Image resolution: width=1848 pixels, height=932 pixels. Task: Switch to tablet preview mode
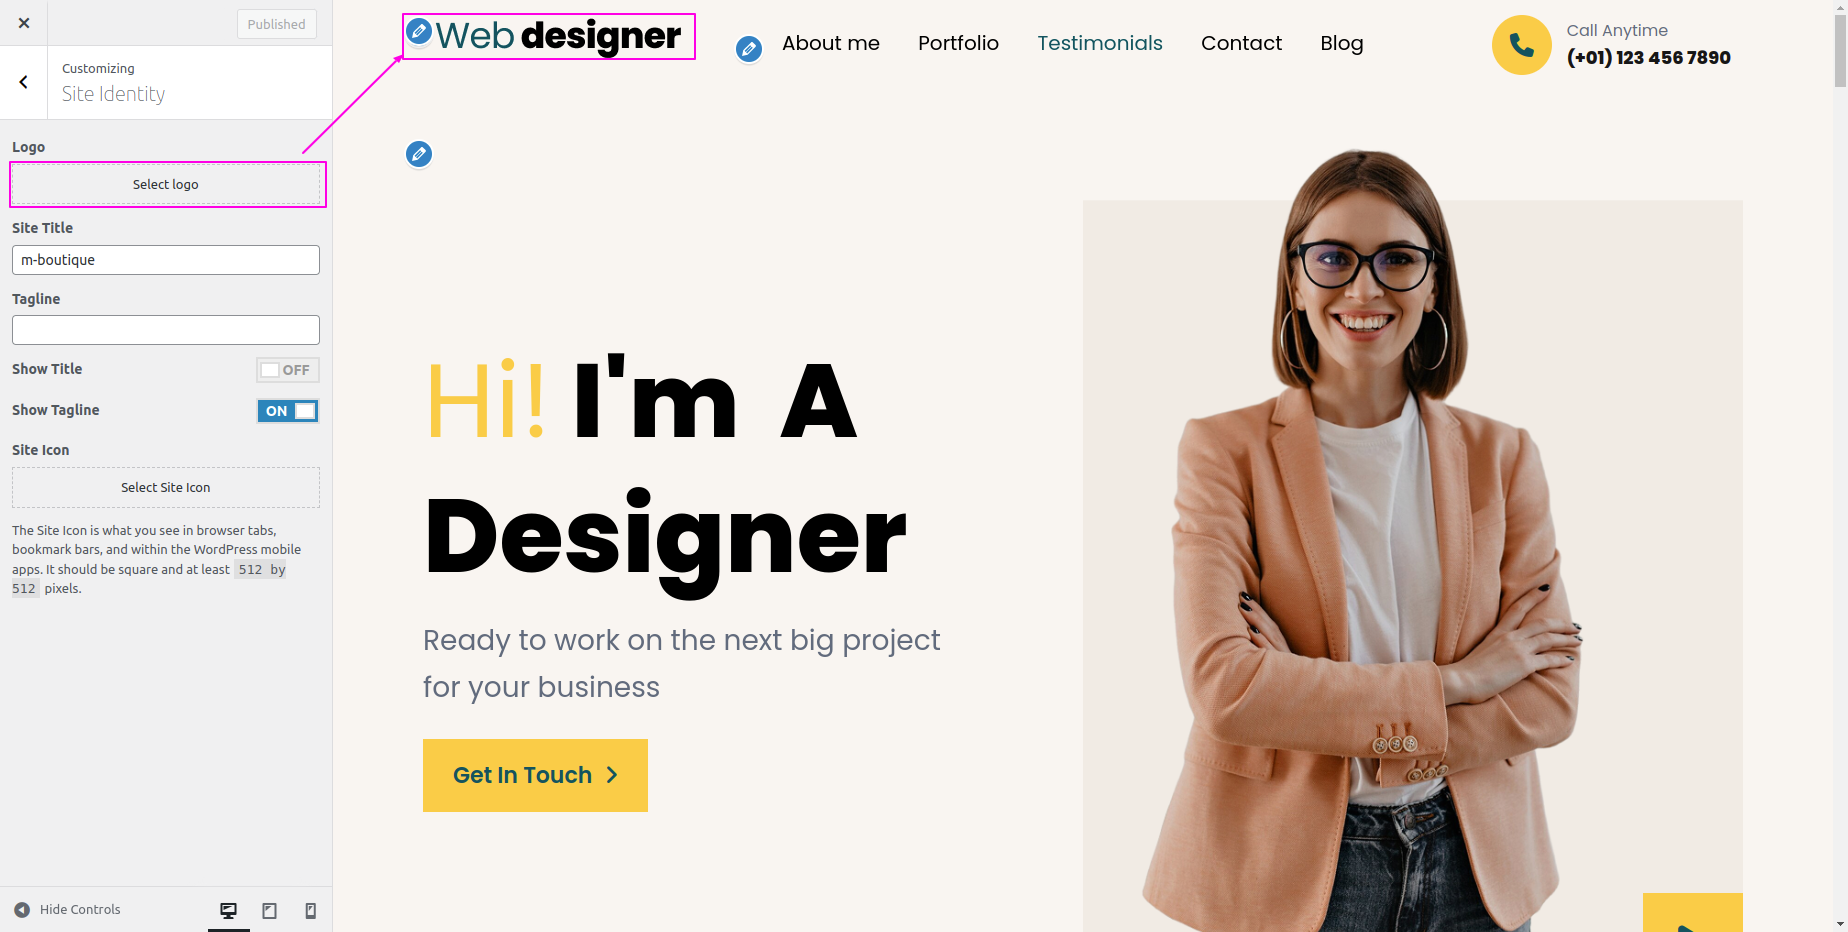[270, 910]
